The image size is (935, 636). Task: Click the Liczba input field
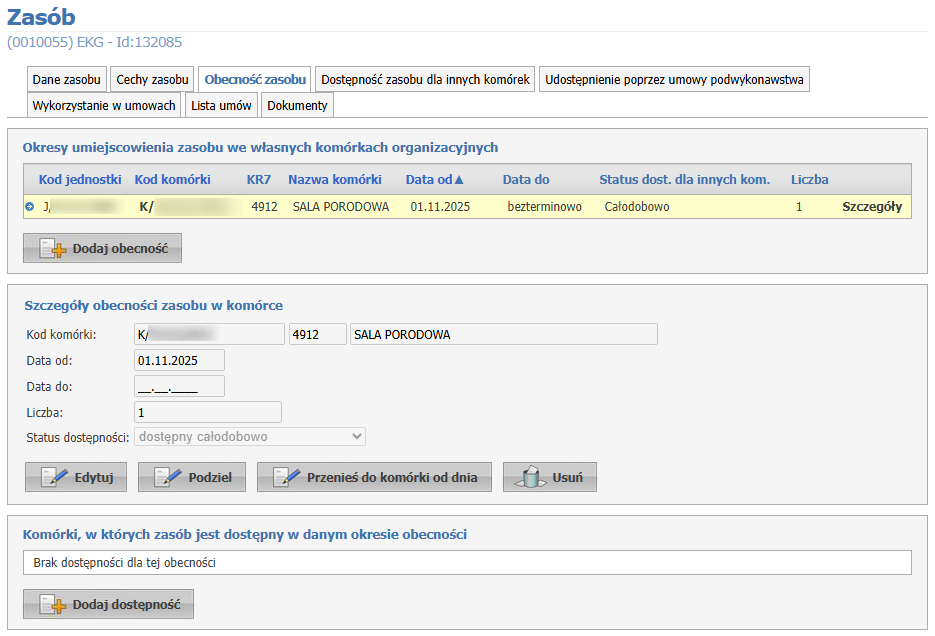coord(207,412)
